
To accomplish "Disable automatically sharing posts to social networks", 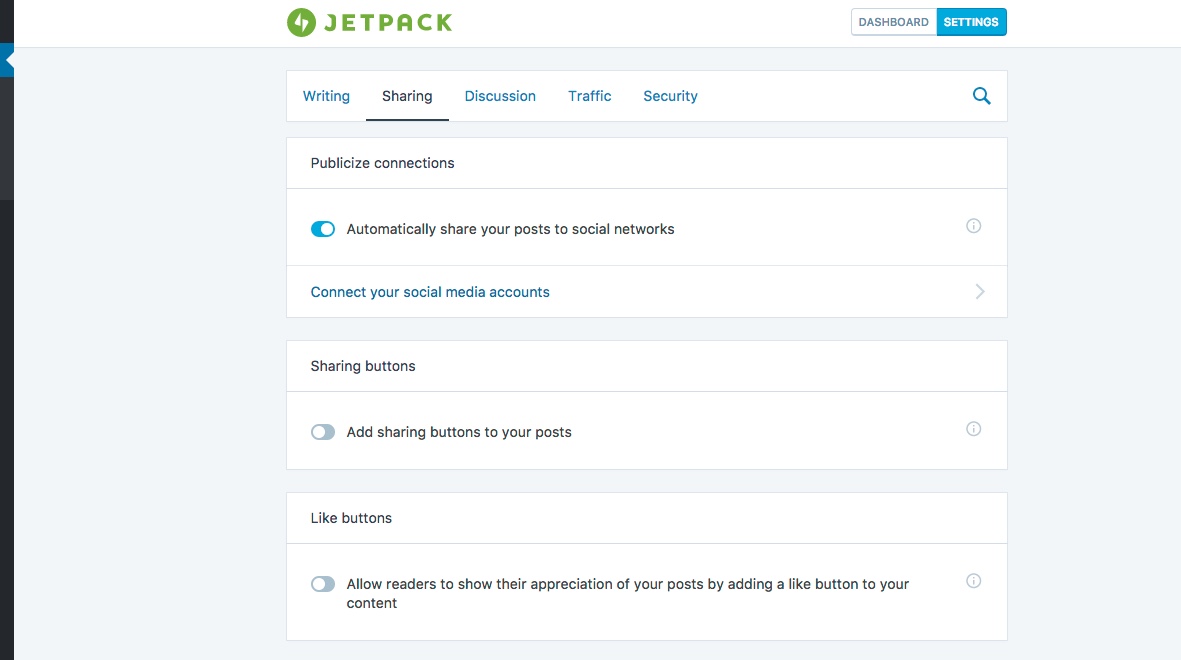I will coord(323,229).
